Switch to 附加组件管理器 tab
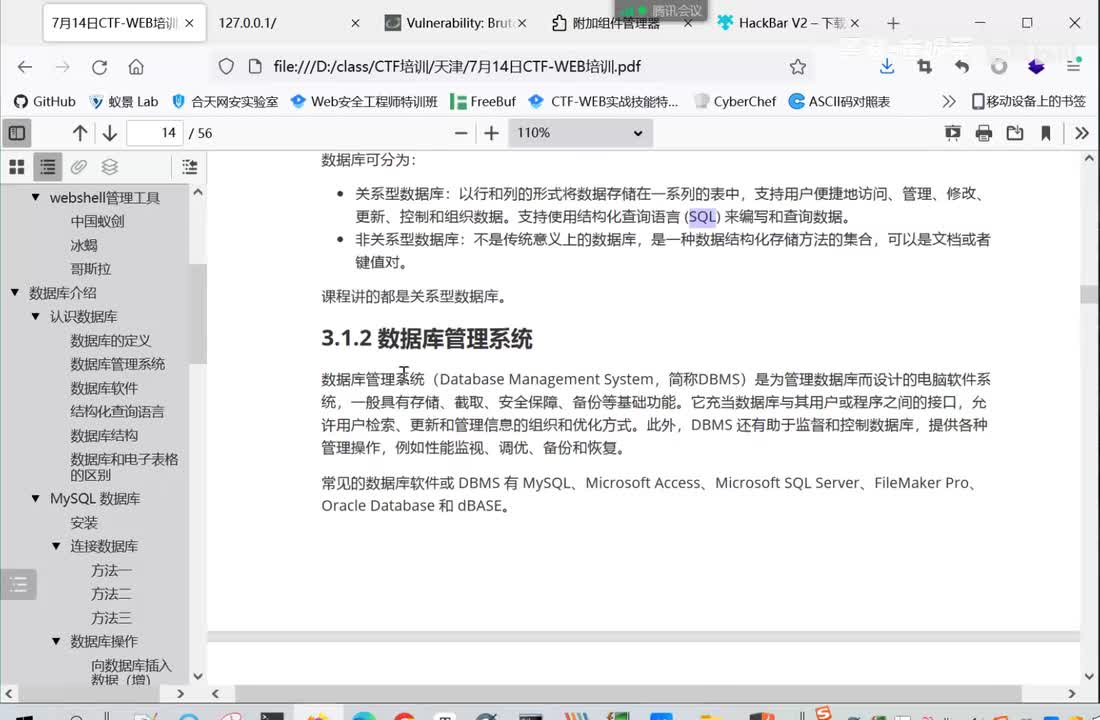Viewport: 1100px width, 720px height. [621, 23]
